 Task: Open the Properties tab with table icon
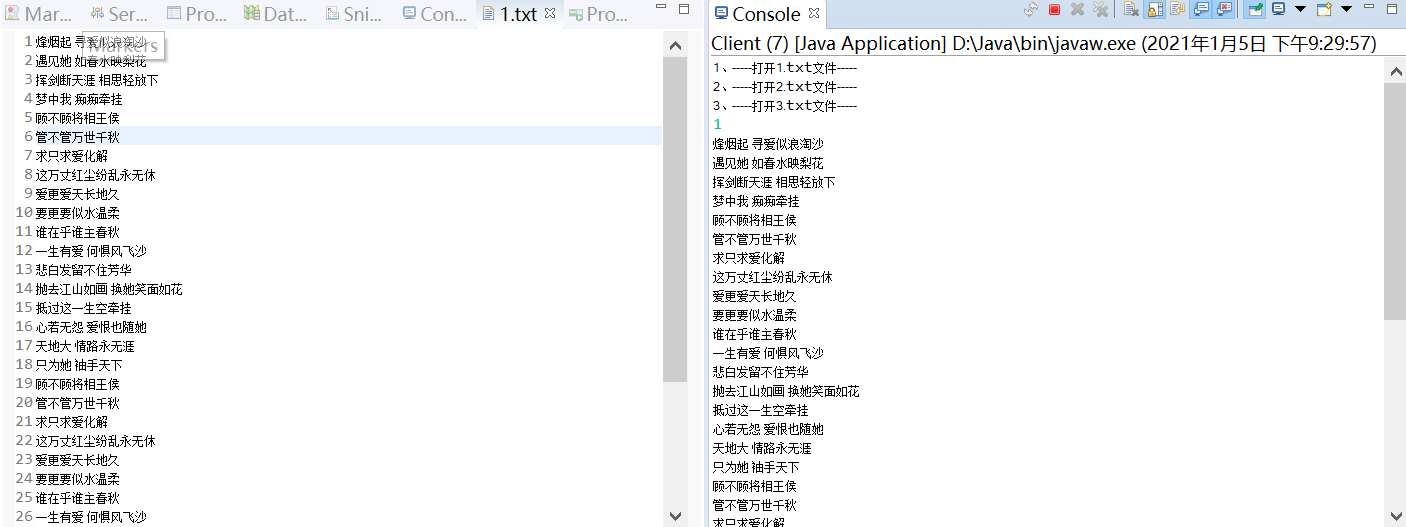197,14
